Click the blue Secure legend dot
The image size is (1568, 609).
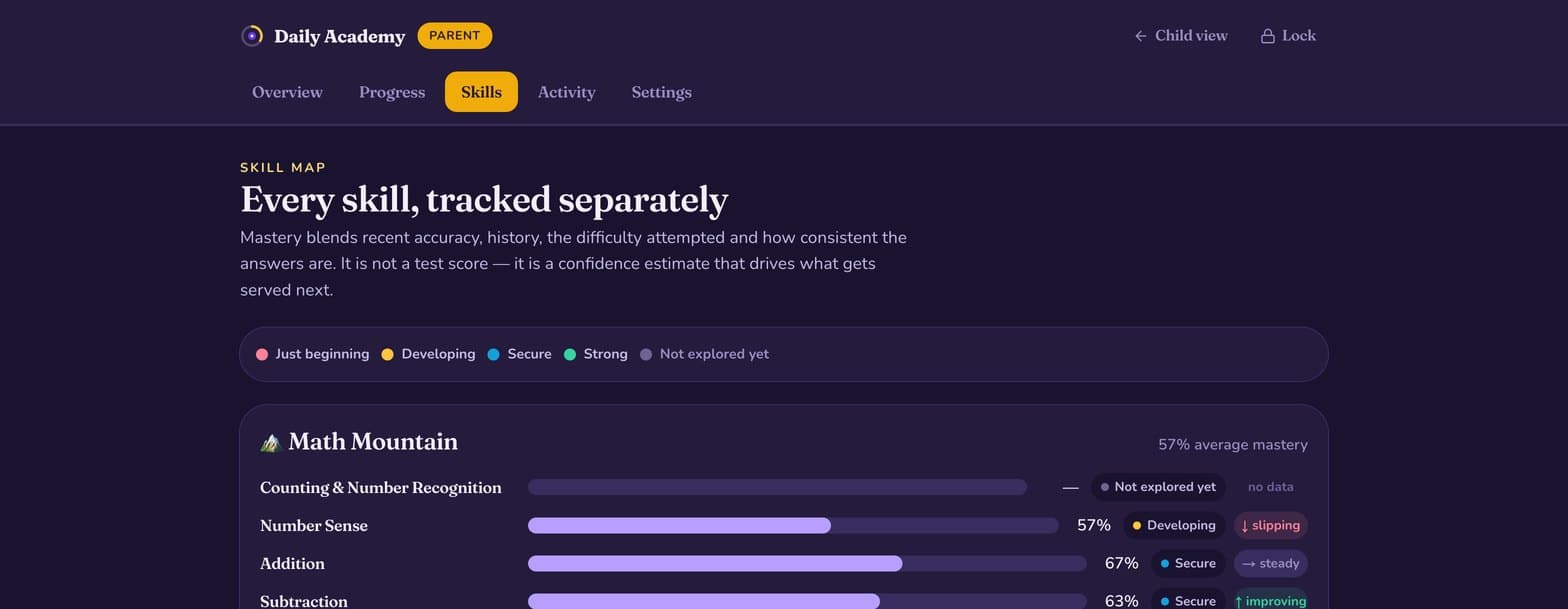494,354
